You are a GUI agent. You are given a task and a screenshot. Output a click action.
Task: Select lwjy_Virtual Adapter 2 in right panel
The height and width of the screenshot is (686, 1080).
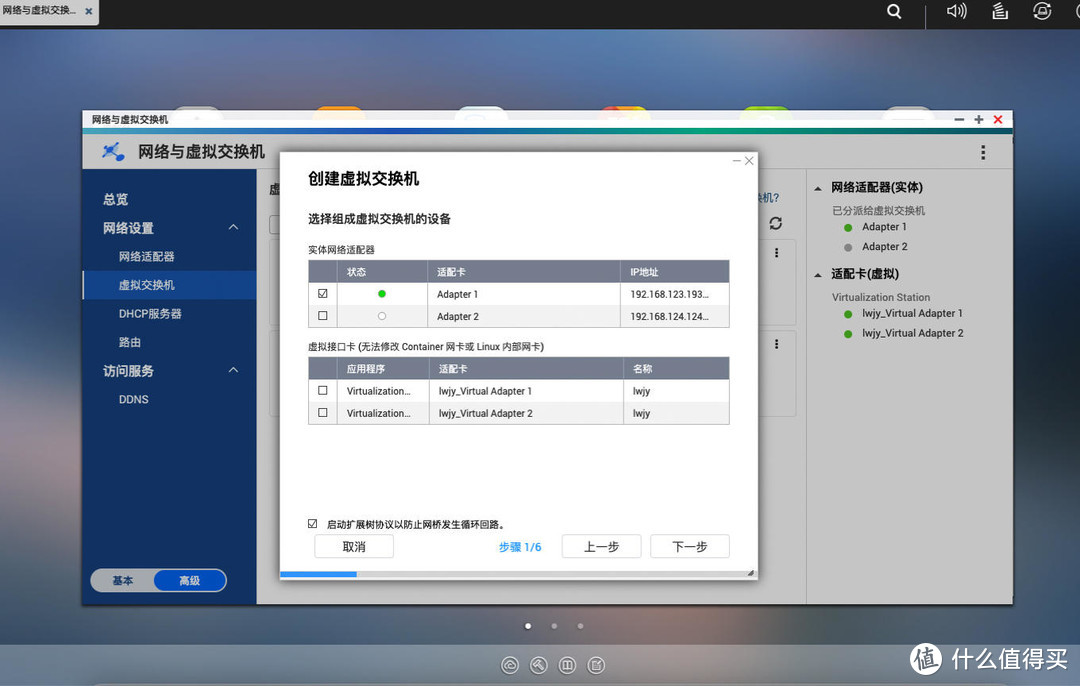click(x=913, y=333)
